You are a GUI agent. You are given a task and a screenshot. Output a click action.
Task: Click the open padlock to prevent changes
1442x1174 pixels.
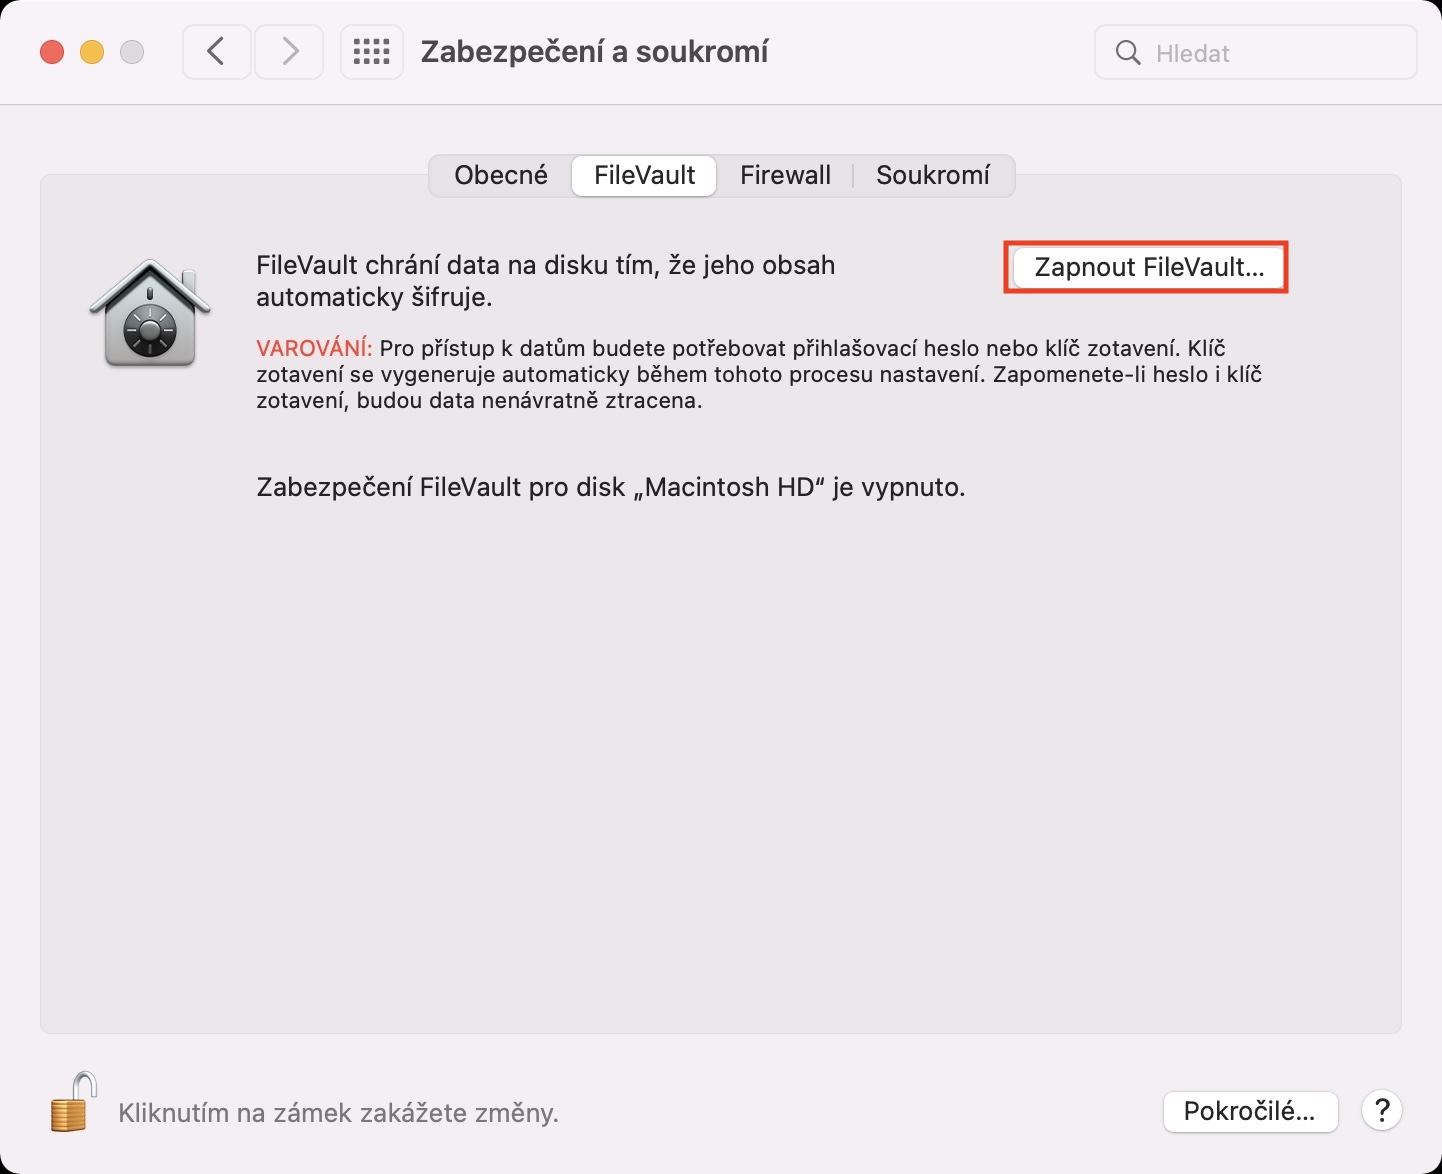point(73,1102)
